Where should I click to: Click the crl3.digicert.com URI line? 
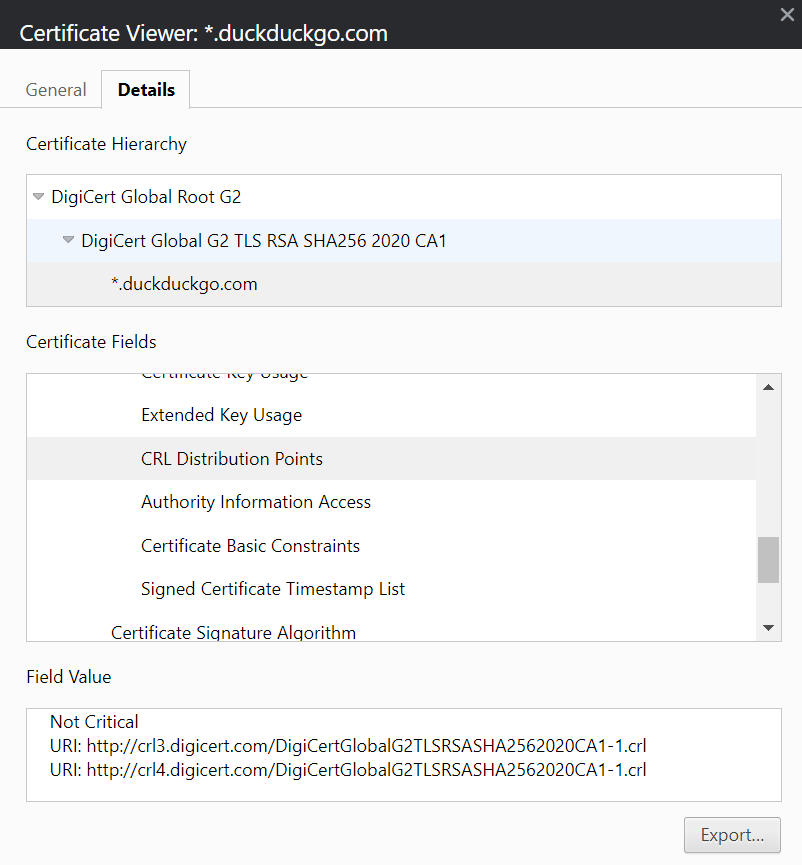[x=348, y=746]
